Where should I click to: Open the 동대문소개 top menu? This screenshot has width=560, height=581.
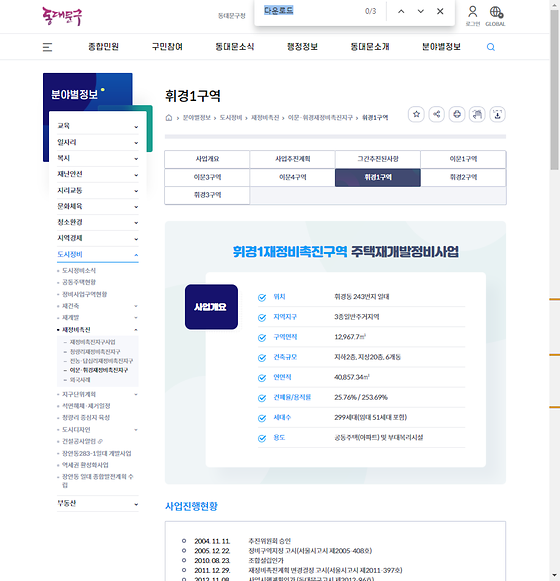[x=370, y=47]
